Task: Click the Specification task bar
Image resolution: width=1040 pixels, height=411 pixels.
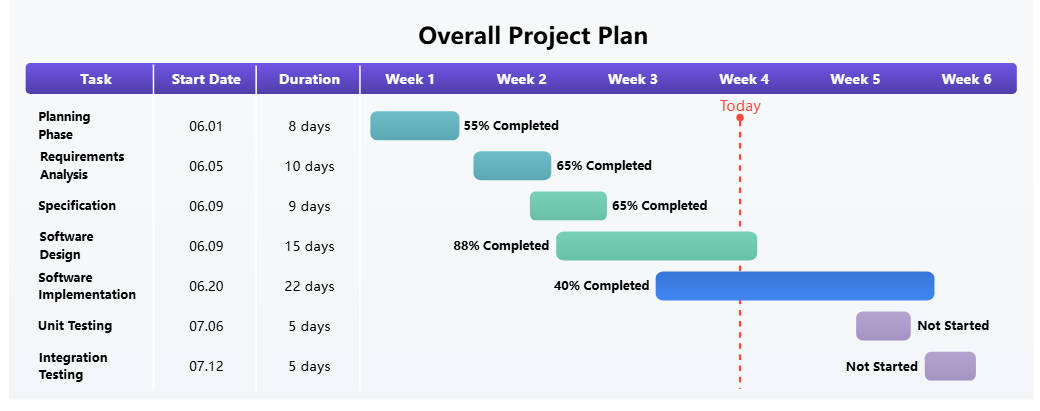Action: [x=568, y=206]
